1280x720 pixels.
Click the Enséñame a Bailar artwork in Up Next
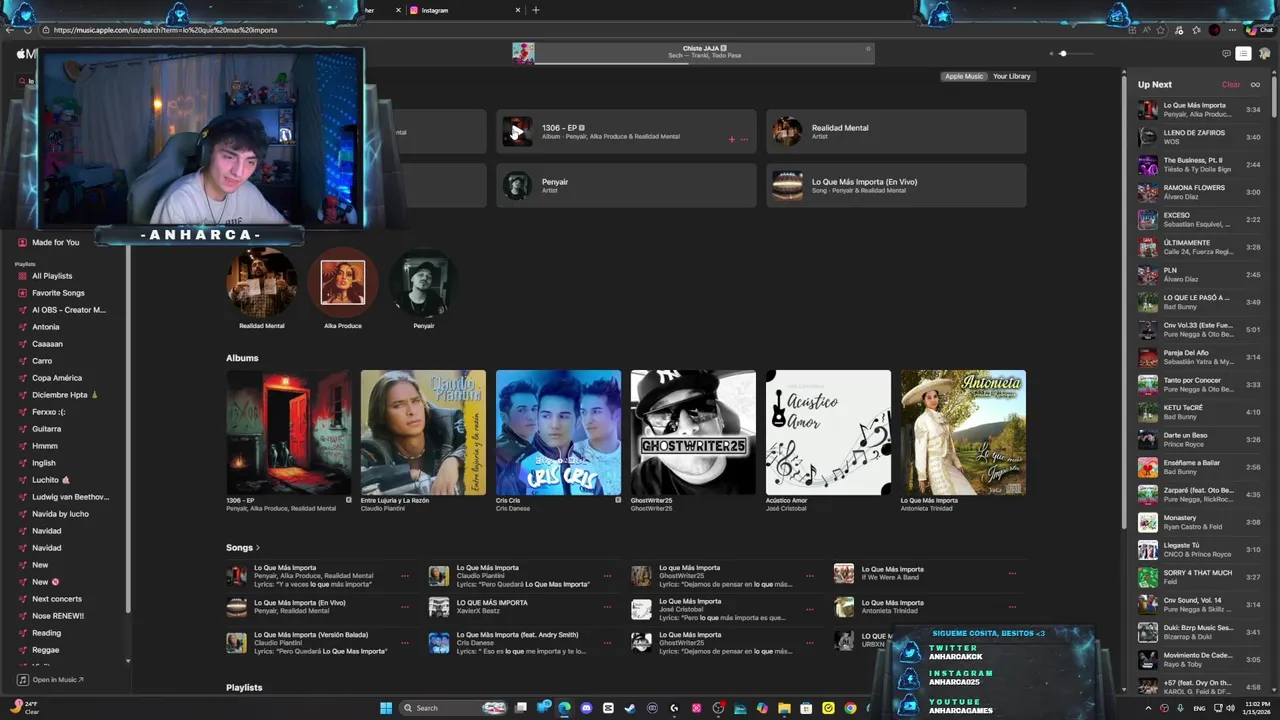tap(1147, 467)
